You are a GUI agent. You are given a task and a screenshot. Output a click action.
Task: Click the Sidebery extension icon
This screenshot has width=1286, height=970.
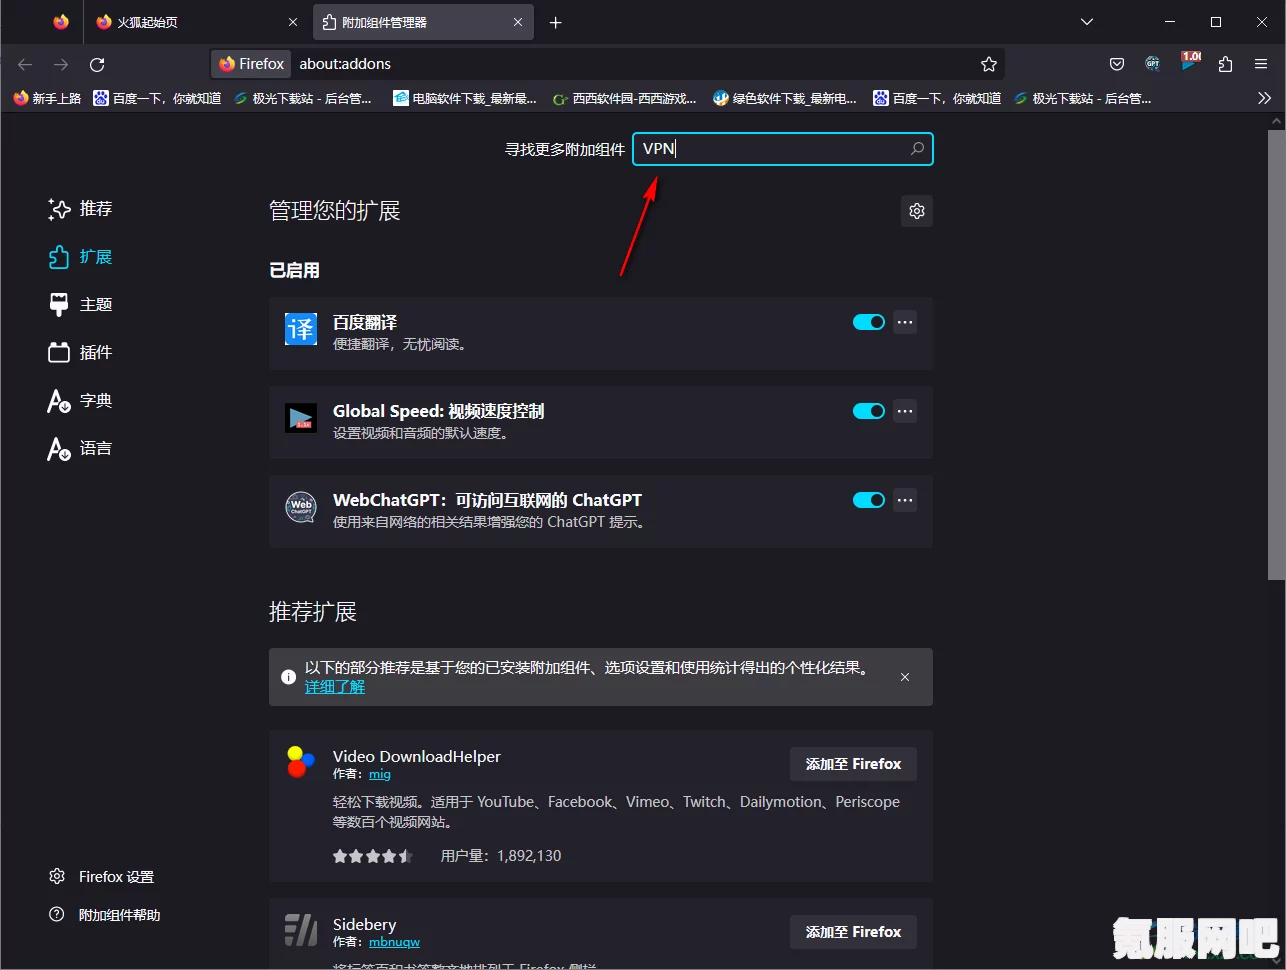301,930
